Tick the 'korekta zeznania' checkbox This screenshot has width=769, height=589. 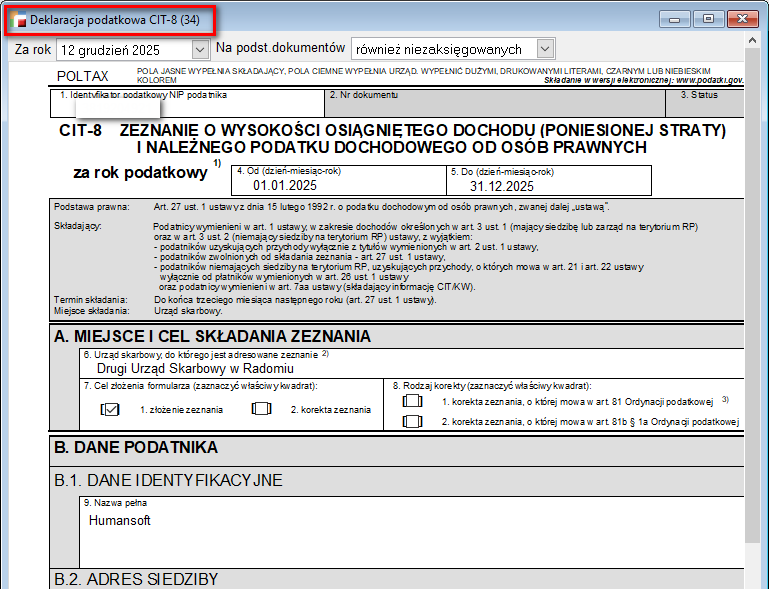pyautogui.click(x=262, y=409)
